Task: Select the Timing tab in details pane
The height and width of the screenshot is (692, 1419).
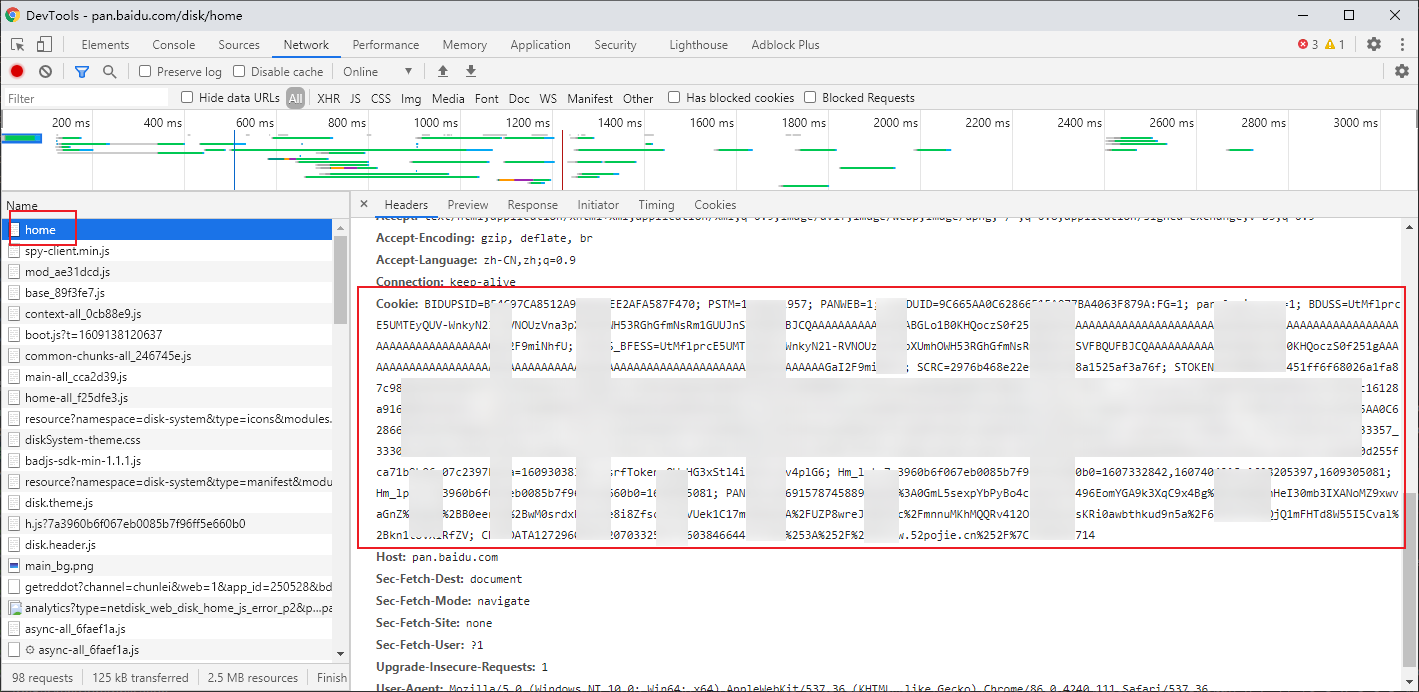Action: [656, 204]
